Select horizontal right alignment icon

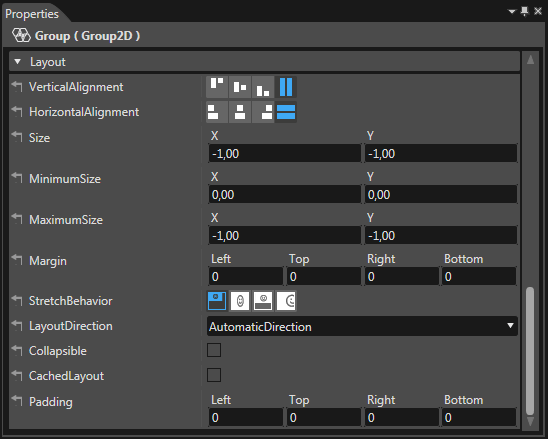[263, 112]
